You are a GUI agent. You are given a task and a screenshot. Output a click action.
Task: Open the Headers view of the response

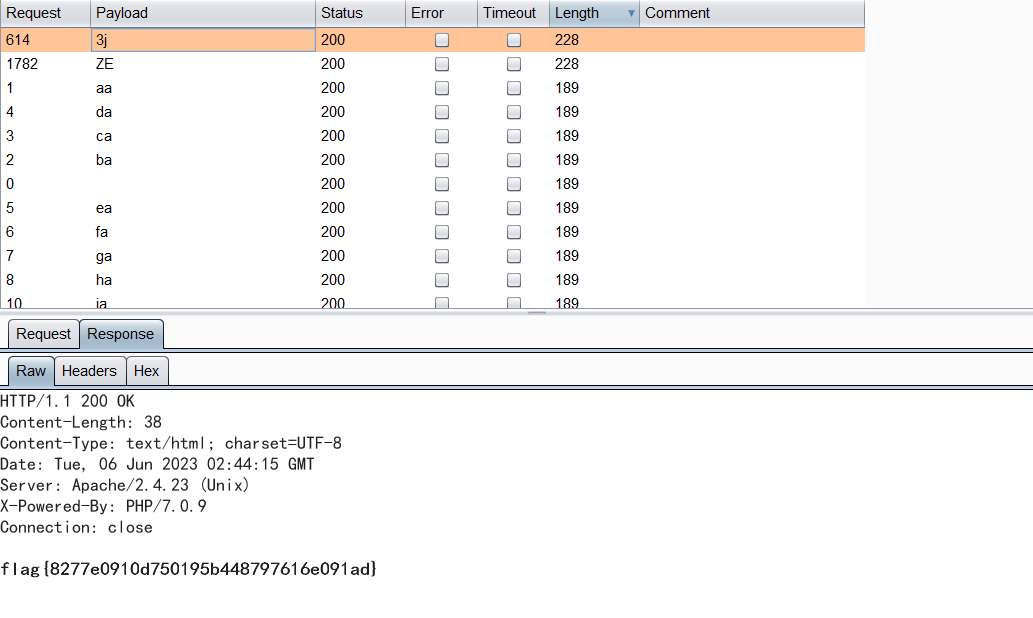click(89, 370)
